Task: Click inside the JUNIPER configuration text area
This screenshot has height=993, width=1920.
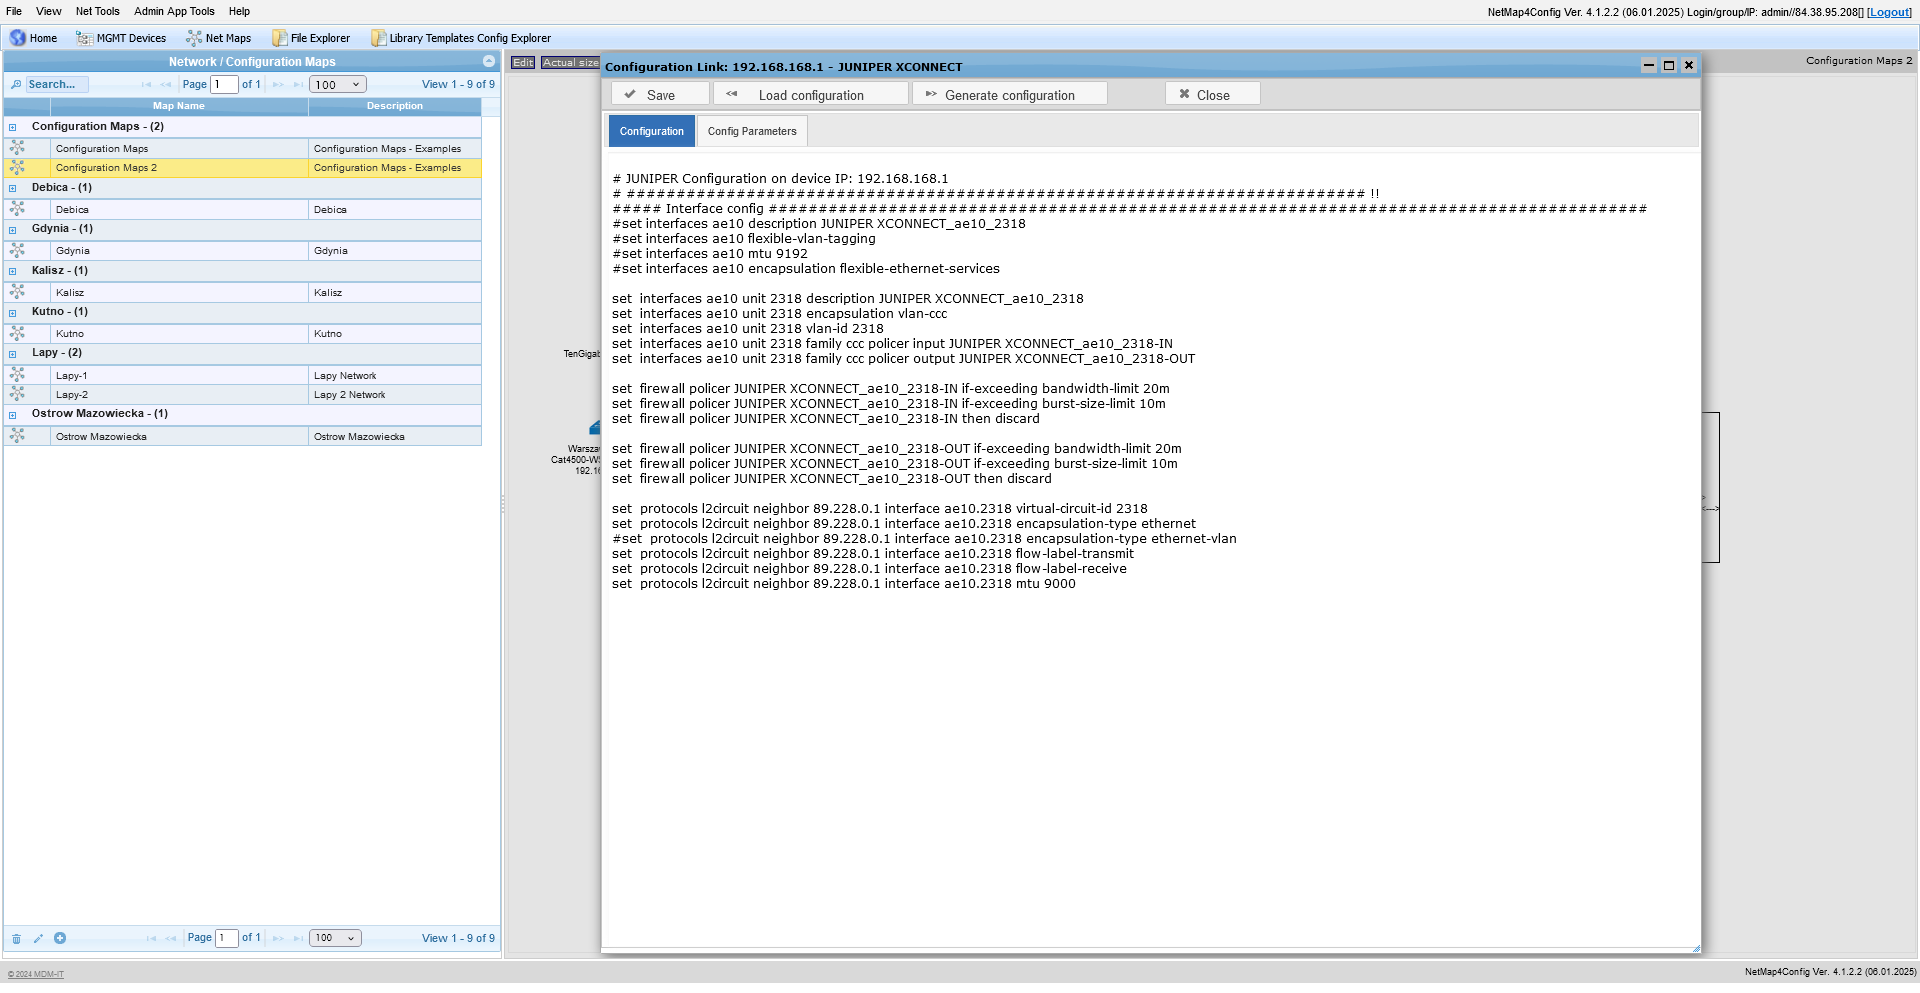Action: [x=1150, y=550]
